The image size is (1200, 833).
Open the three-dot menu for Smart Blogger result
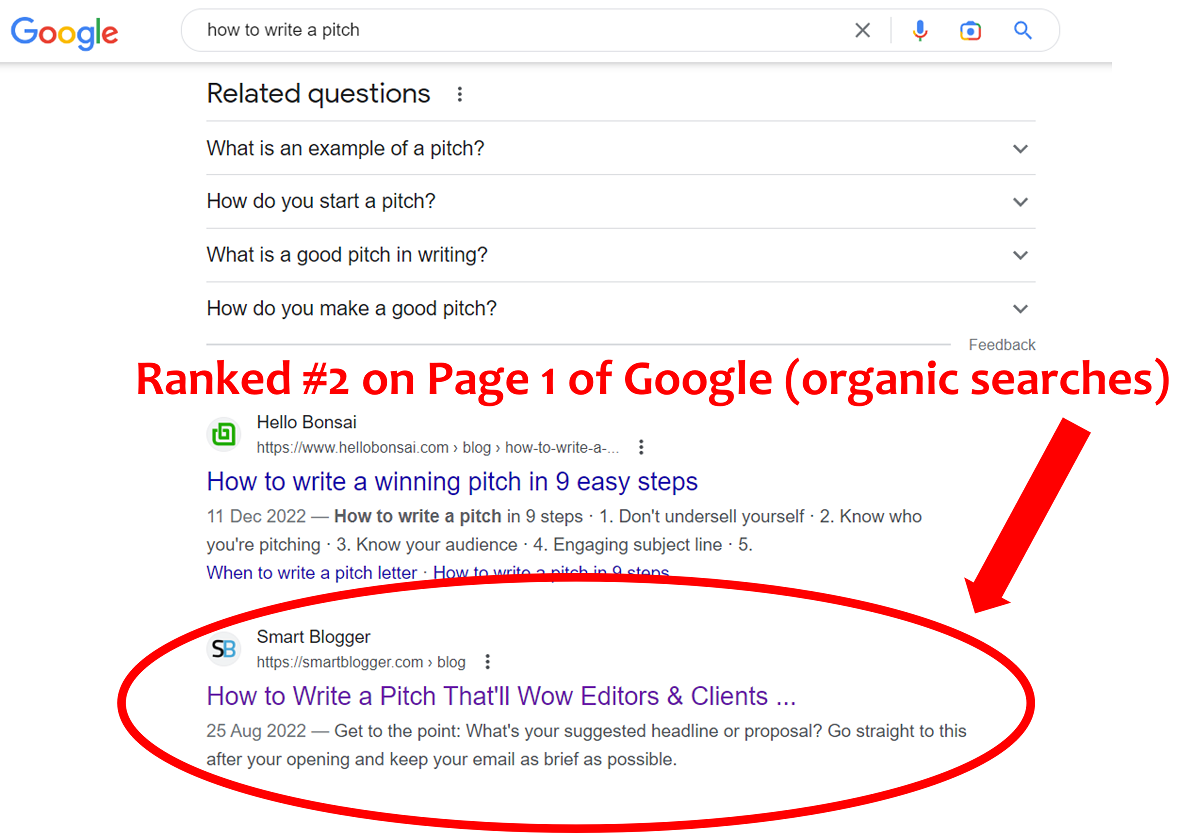(x=488, y=662)
